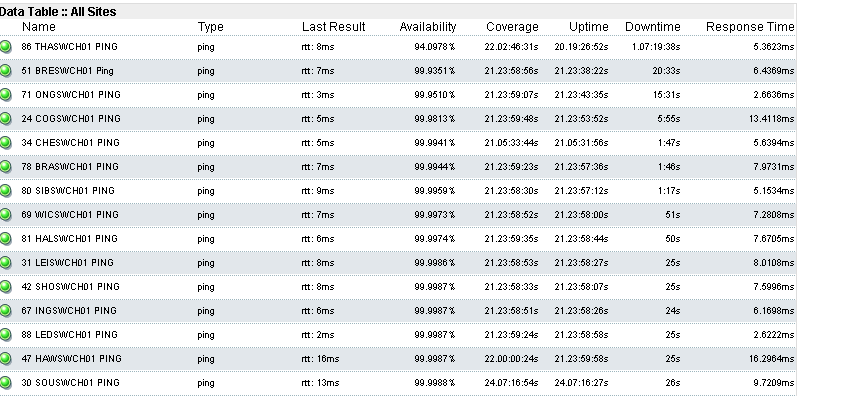Viewport: 859px width, 396px height.
Task: Open the 67 INGSWCH01 PING monitor
Action: point(69,311)
